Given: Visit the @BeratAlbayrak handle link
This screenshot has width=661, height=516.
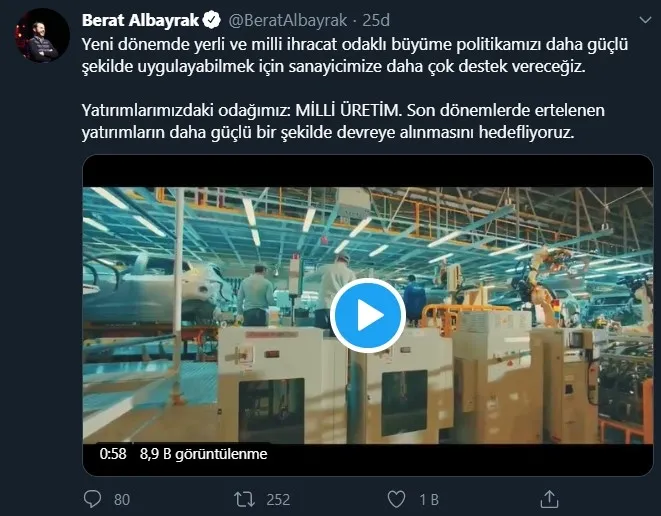Looking at the screenshot, I should (288, 20).
